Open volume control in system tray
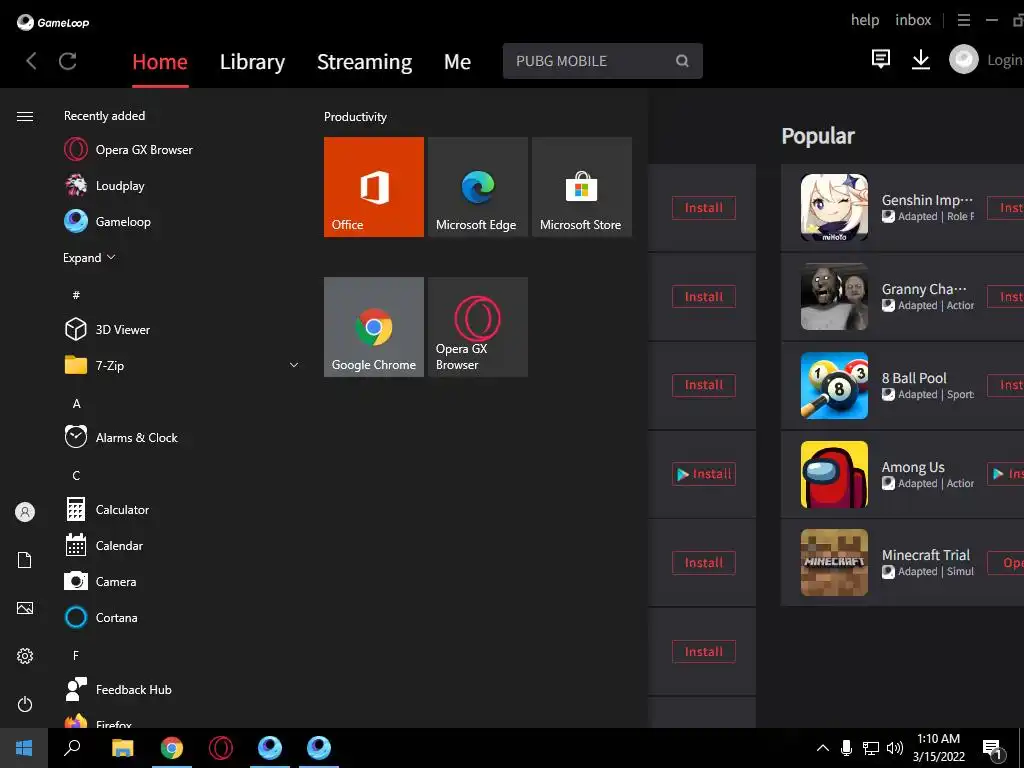The width and height of the screenshot is (1024, 768). point(895,748)
